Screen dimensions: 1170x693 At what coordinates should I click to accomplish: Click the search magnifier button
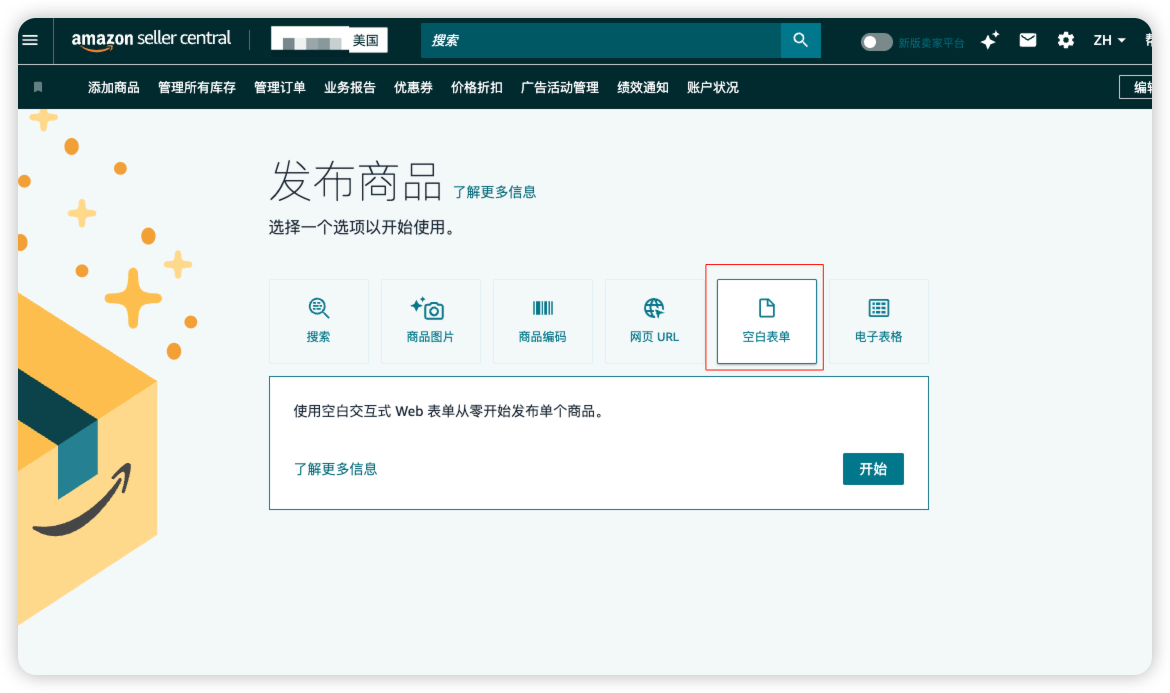[801, 40]
